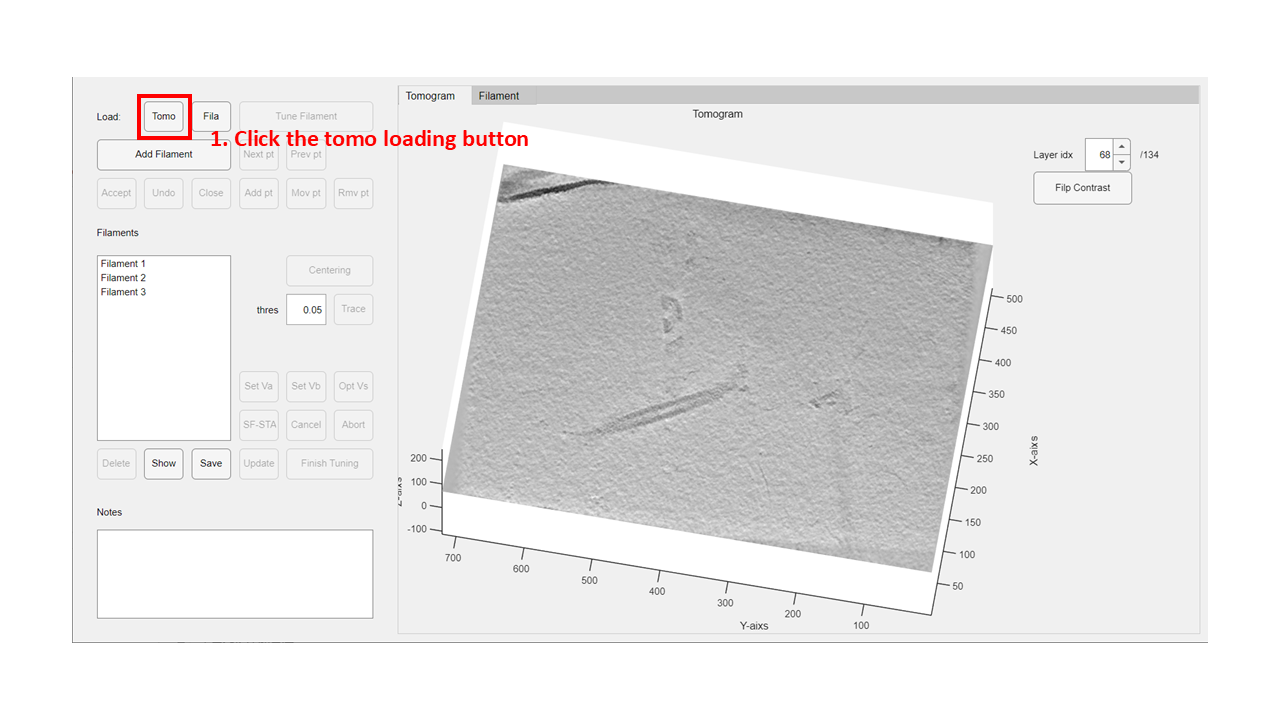Click inside the Notes text area
This screenshot has width=1280, height=720.
point(235,574)
